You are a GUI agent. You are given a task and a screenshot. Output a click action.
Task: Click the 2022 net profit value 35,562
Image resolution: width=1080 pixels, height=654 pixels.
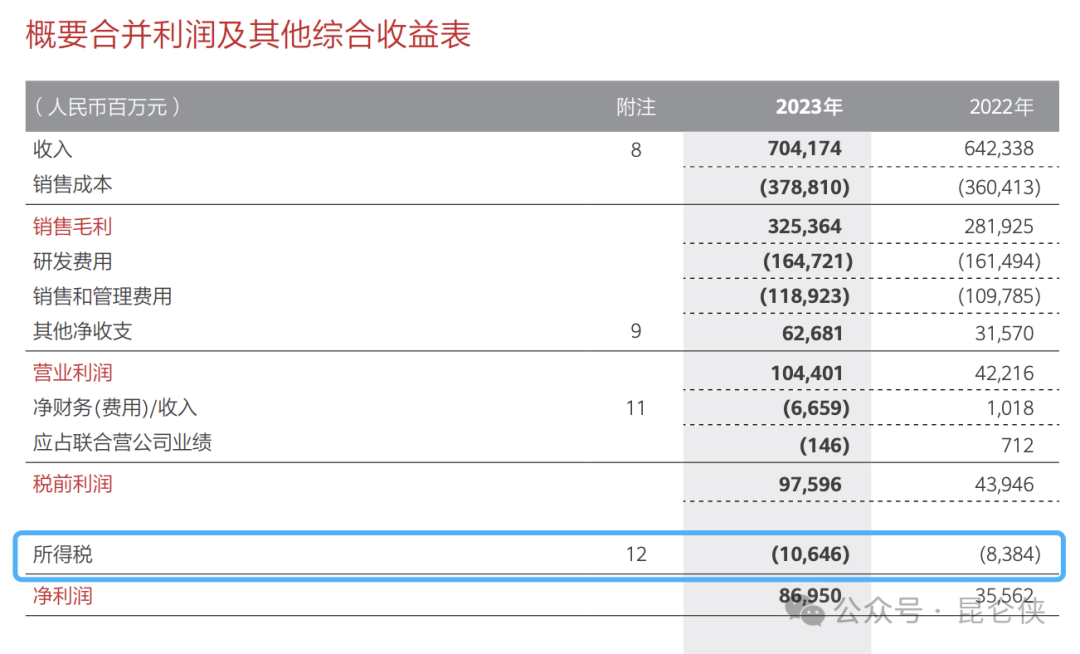coord(1004,595)
